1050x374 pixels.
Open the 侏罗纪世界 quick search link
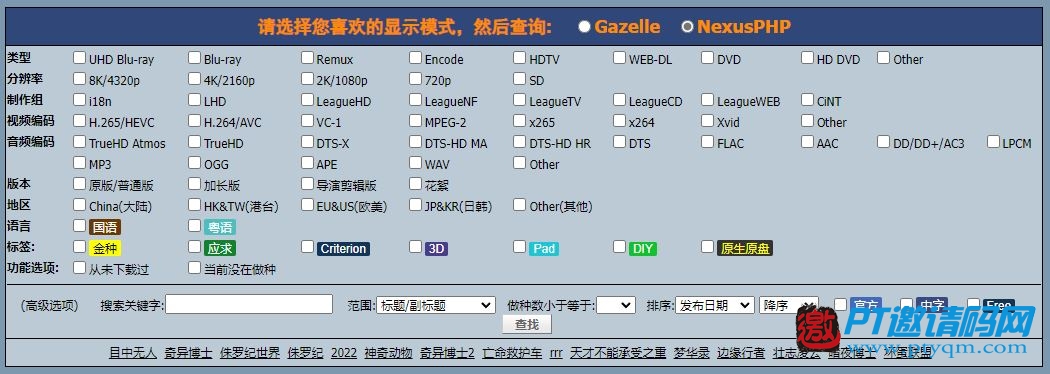pos(250,353)
